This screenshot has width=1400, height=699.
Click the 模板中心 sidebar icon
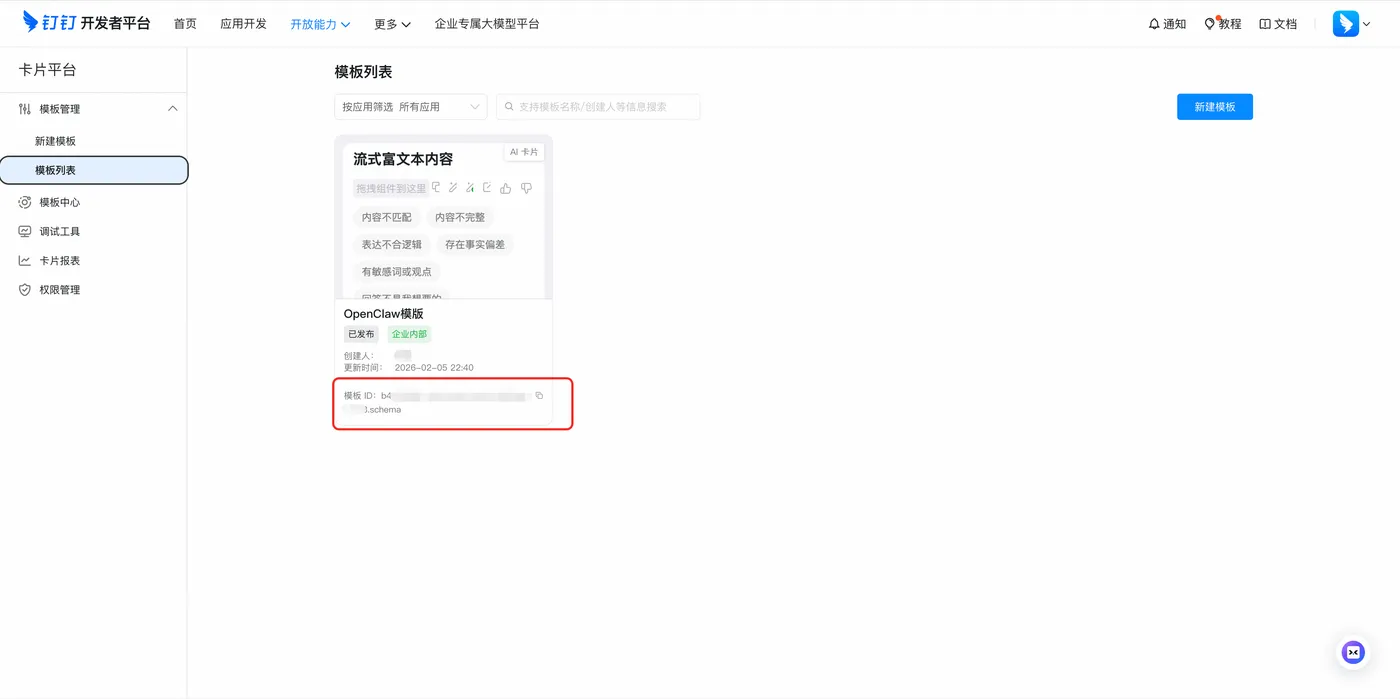point(25,202)
